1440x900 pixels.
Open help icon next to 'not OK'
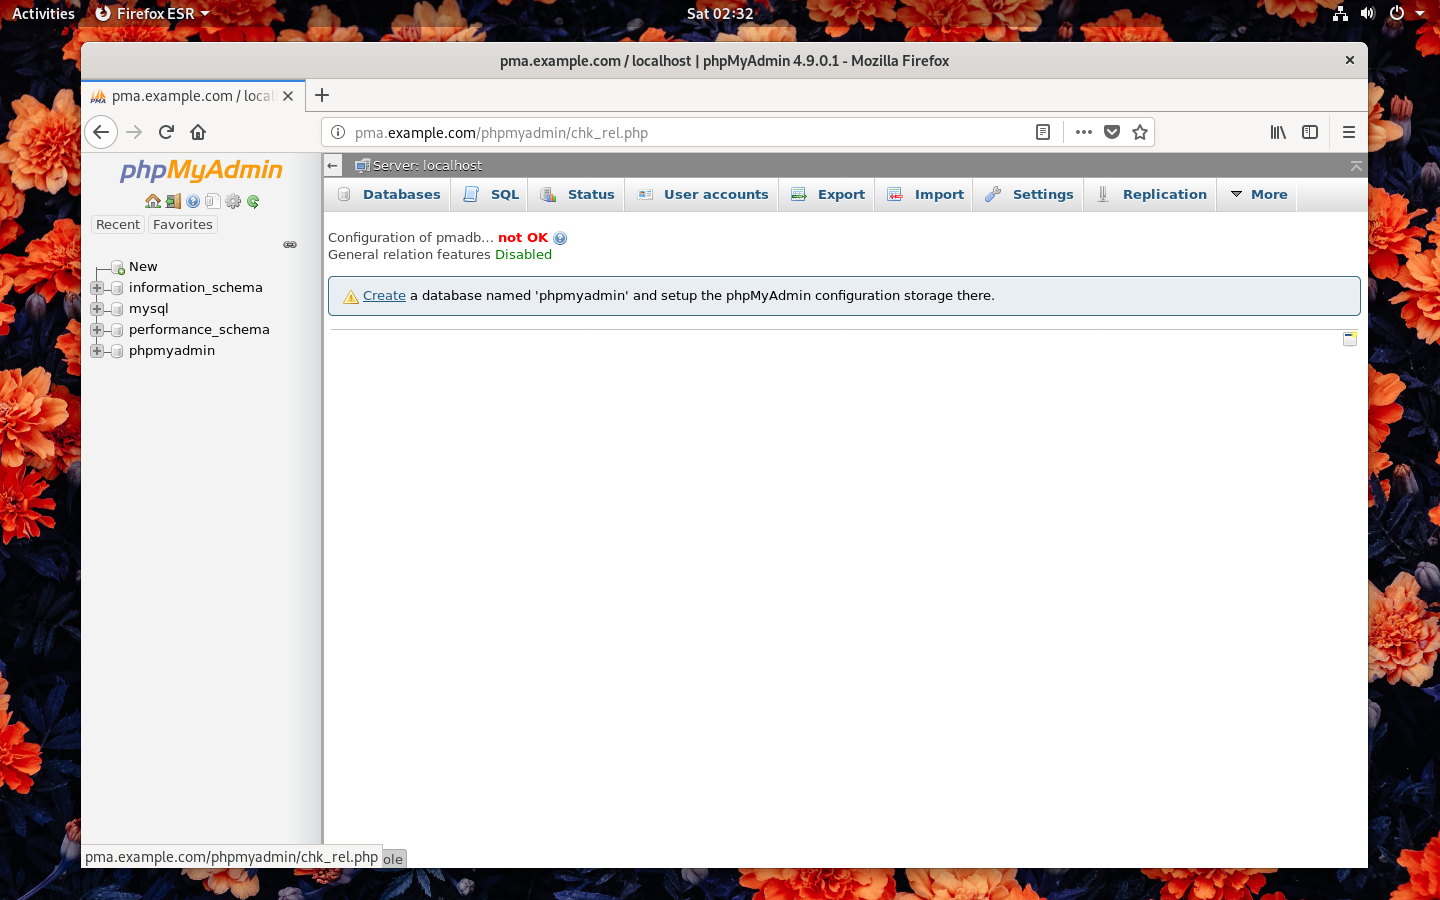point(560,238)
